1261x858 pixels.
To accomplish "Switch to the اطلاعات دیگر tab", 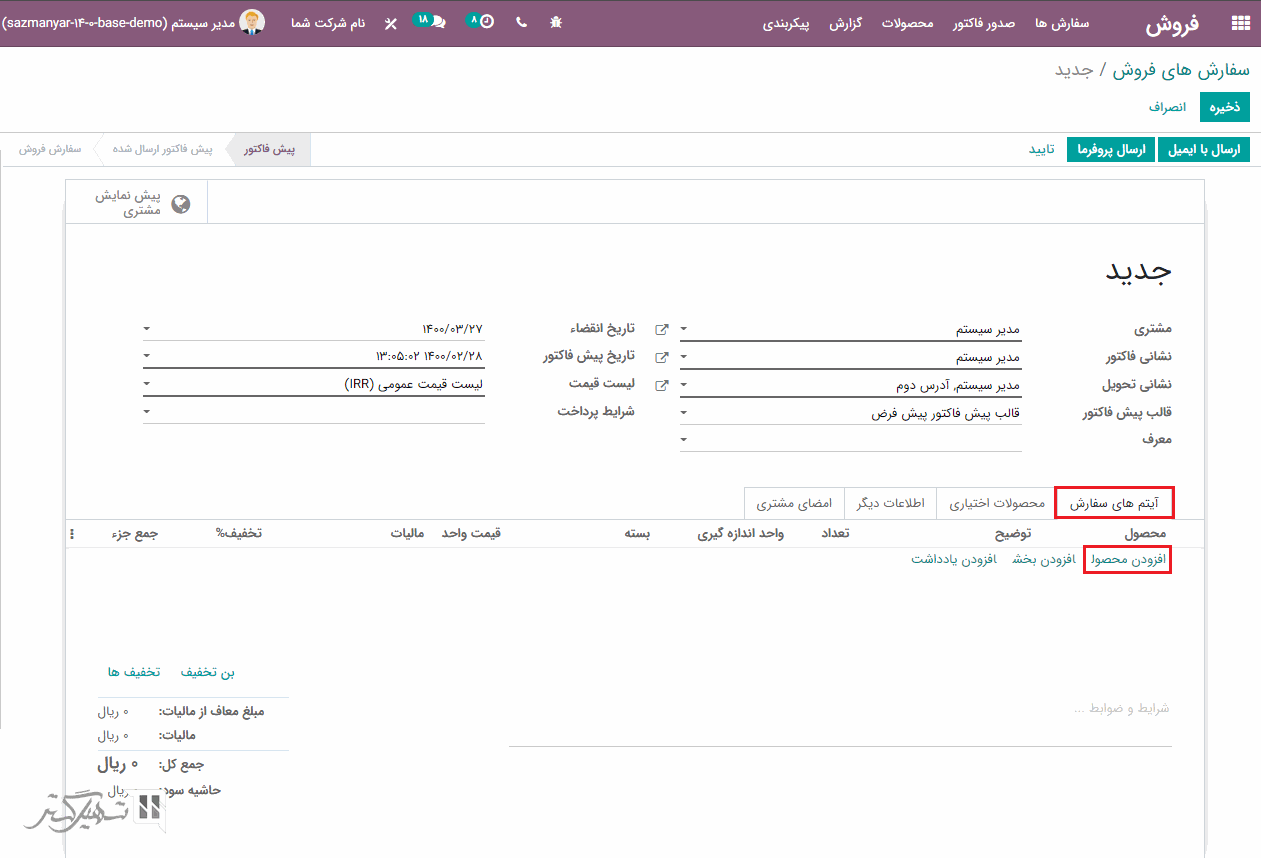I will point(890,503).
